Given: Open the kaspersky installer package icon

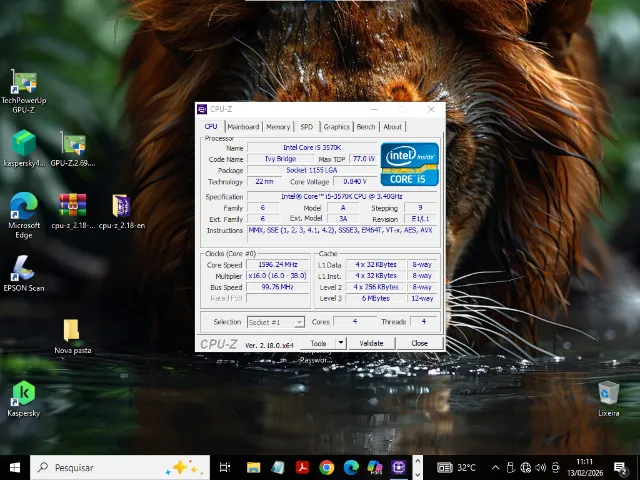Looking at the screenshot, I should (24, 149).
